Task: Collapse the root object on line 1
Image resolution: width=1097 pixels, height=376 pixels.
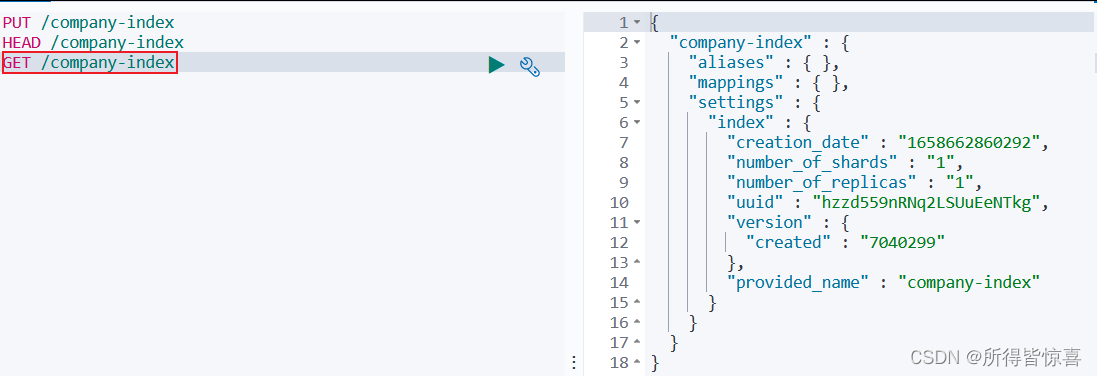Action: (637, 23)
